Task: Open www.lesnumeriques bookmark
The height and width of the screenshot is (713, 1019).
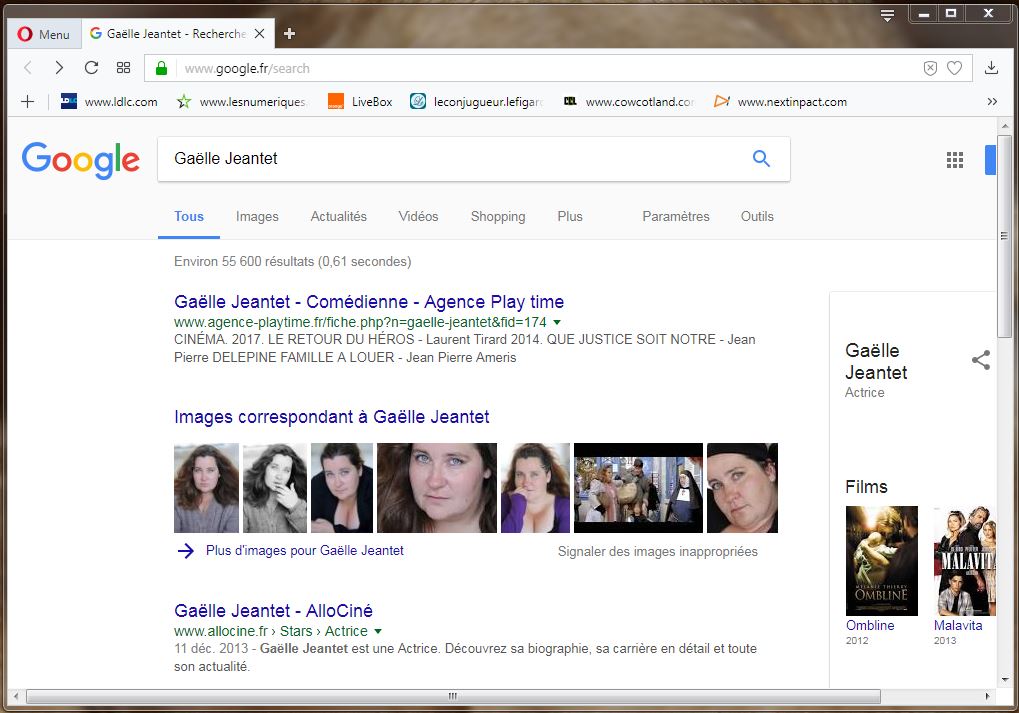Action: click(241, 101)
